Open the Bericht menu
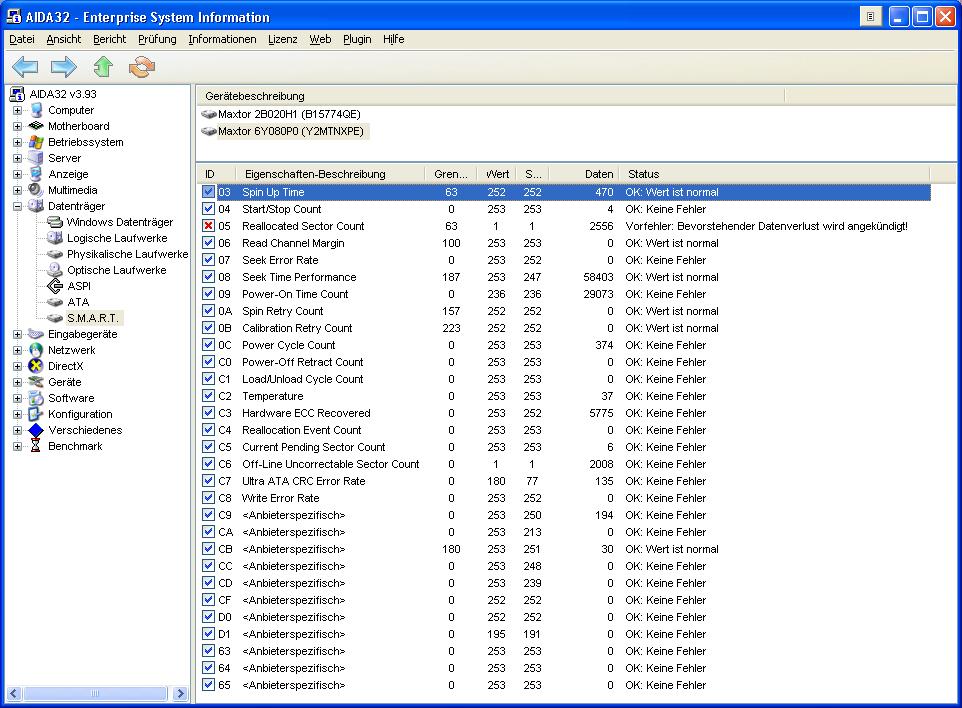Viewport: 962px width, 708px height. (109, 39)
